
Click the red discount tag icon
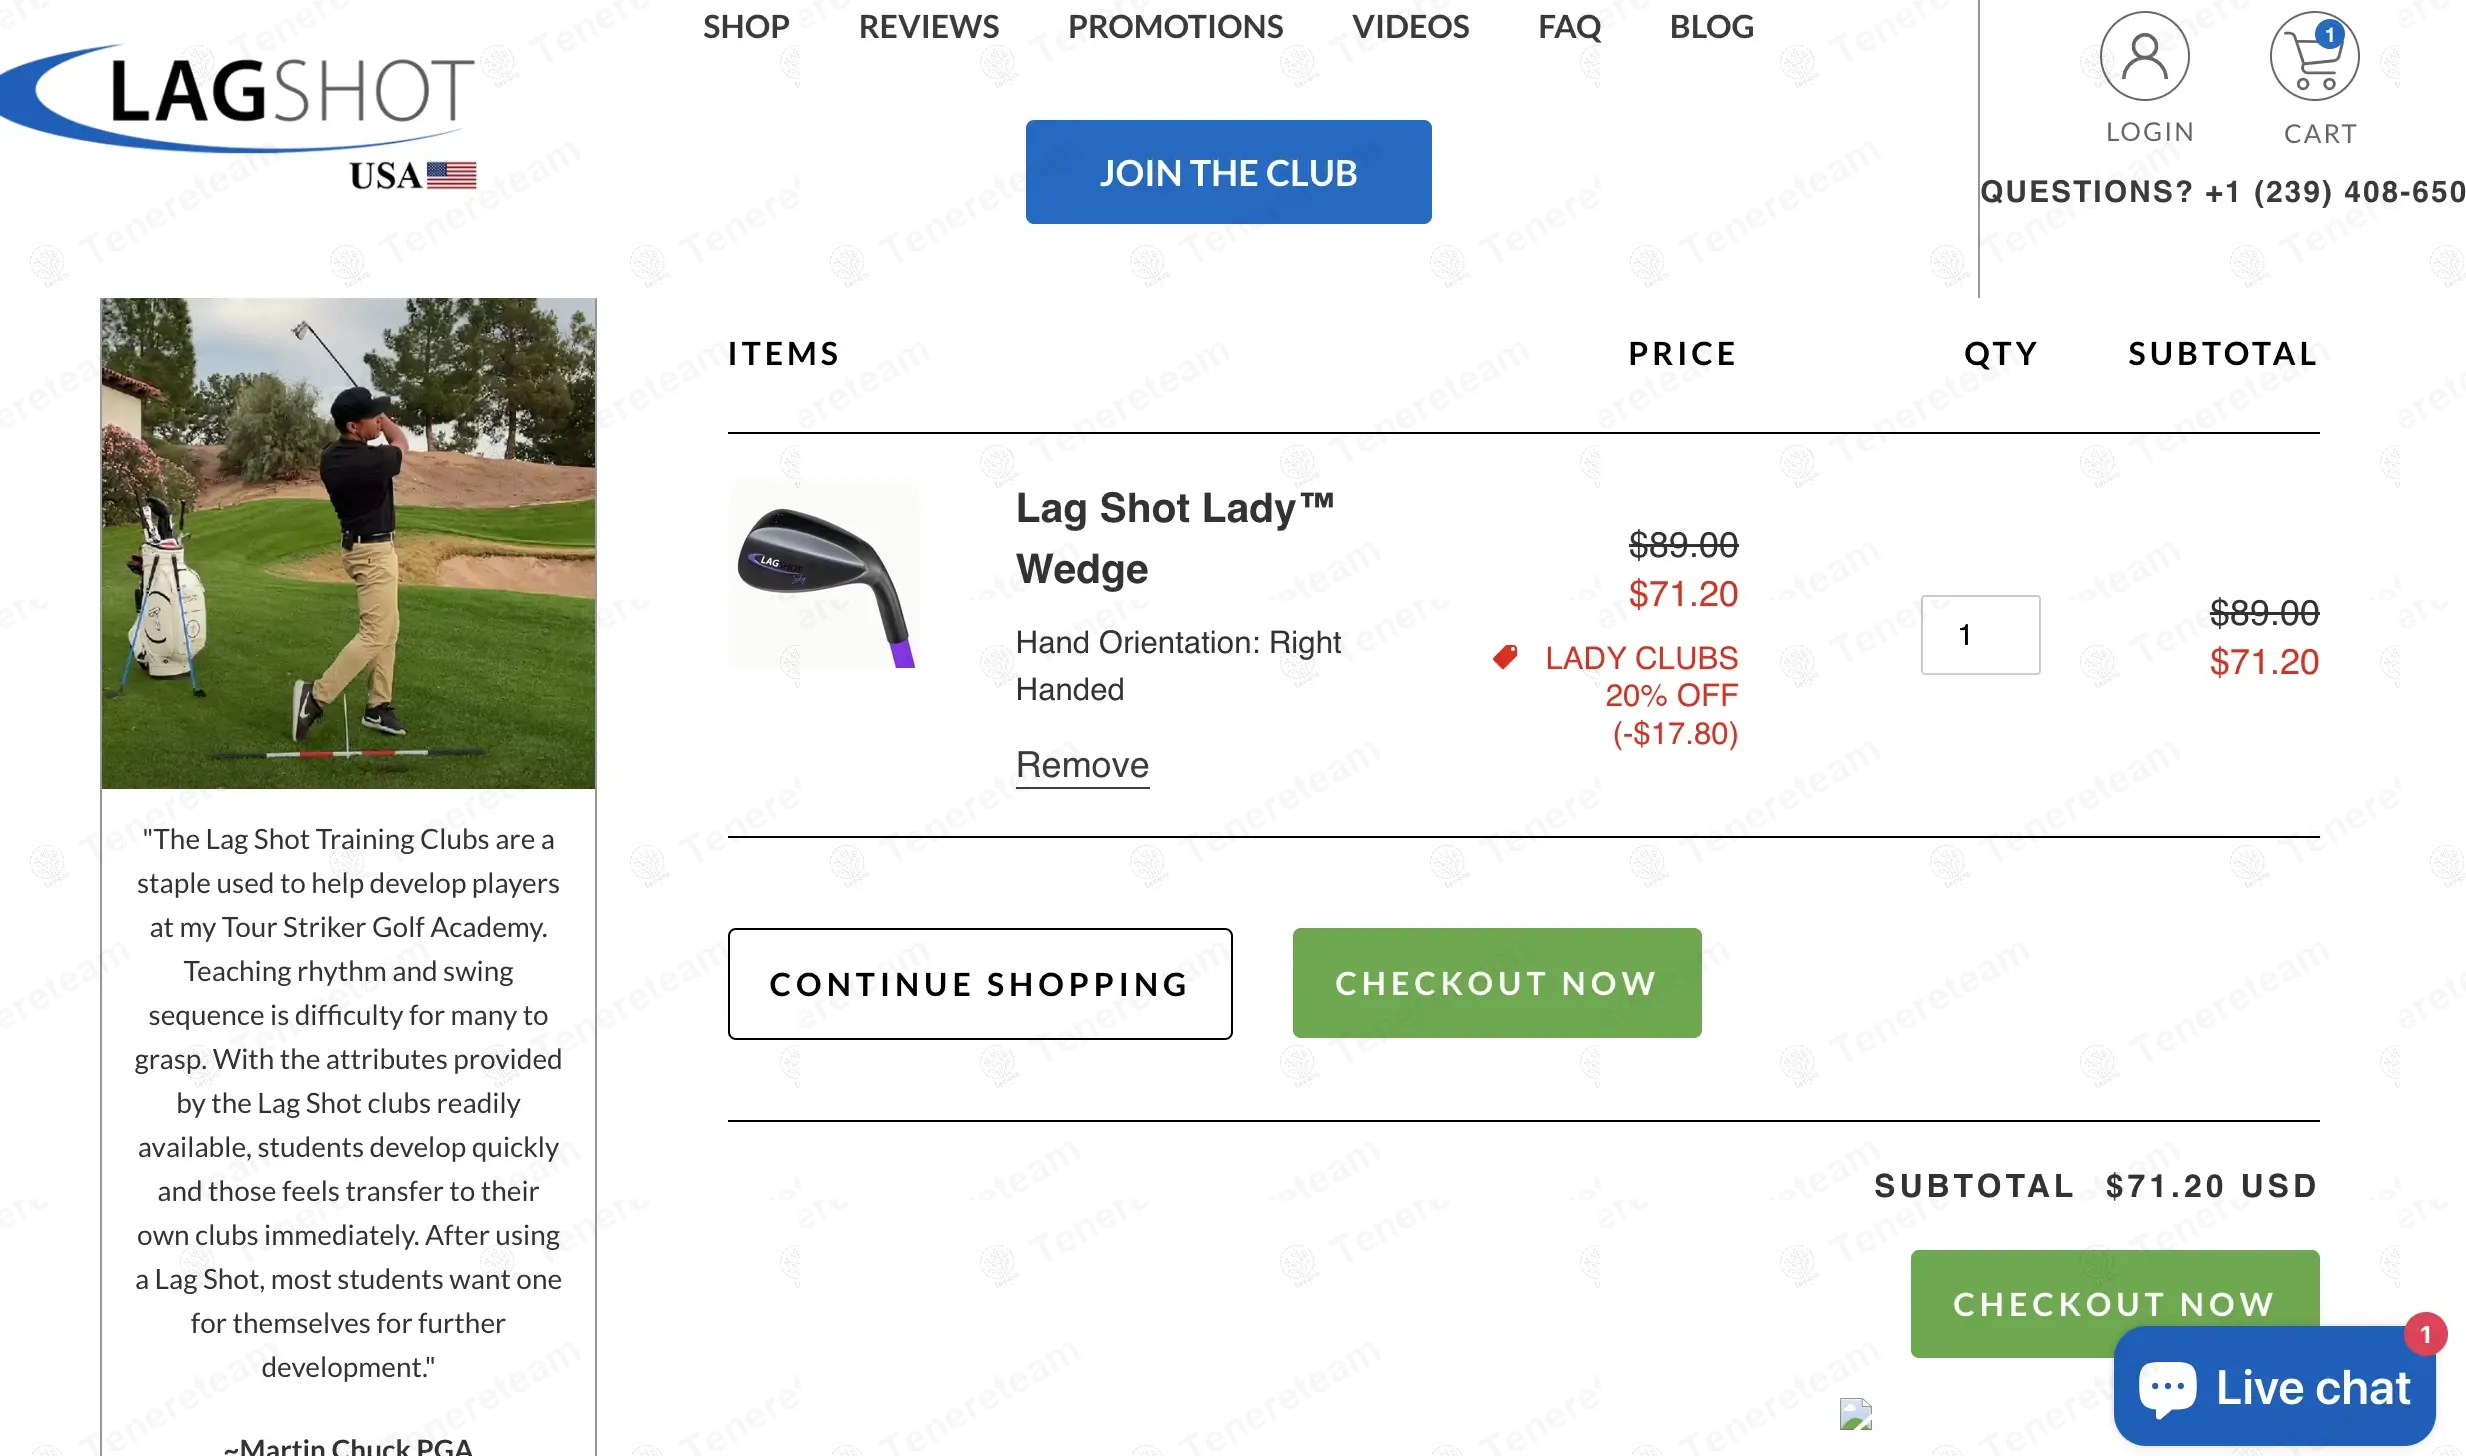1505,657
